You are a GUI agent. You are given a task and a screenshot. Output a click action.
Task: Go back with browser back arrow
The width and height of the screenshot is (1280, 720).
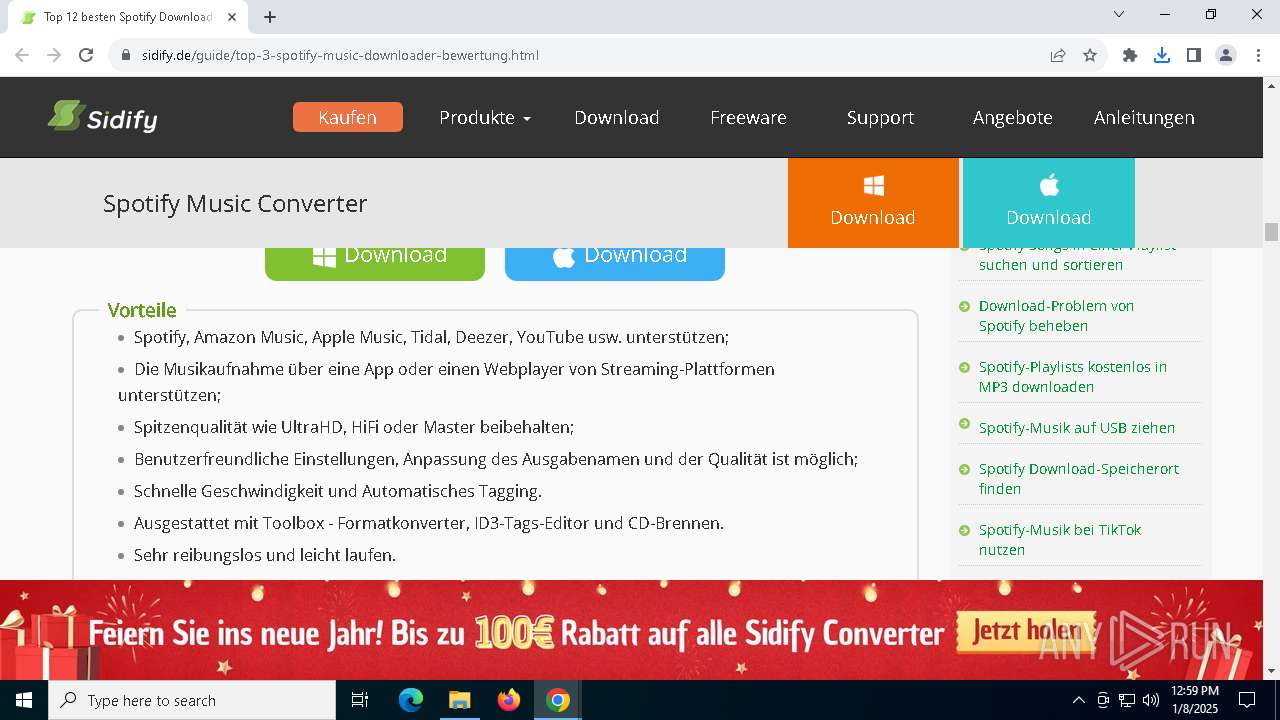coord(22,55)
